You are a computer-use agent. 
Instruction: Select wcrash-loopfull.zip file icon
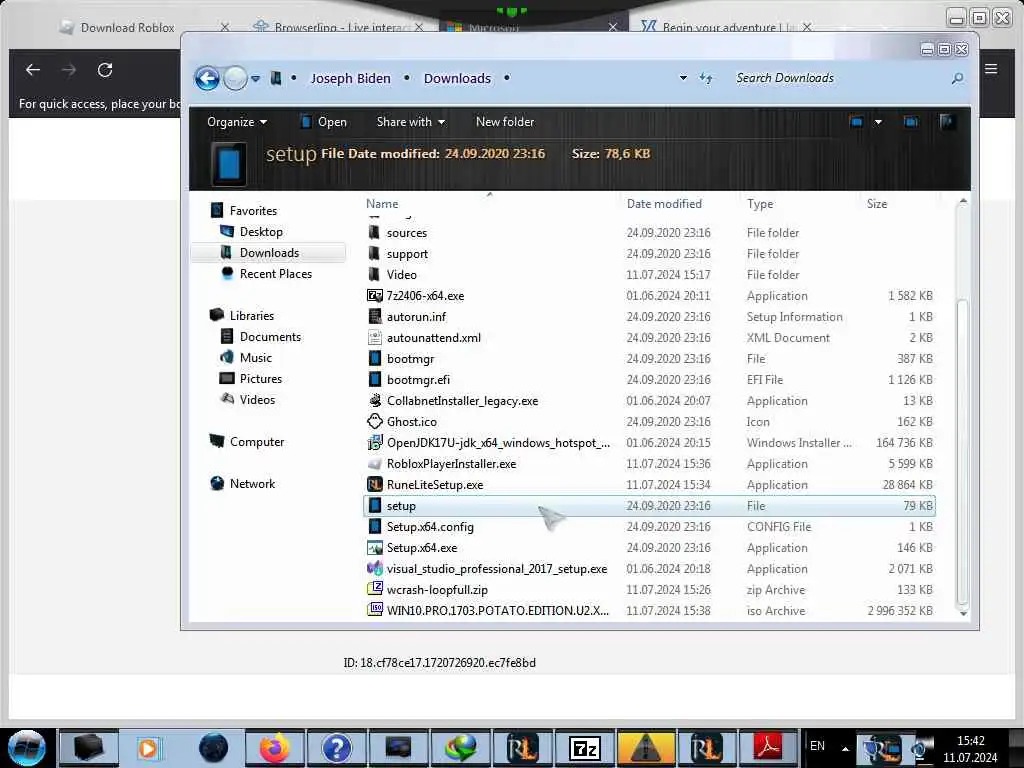[x=374, y=590]
